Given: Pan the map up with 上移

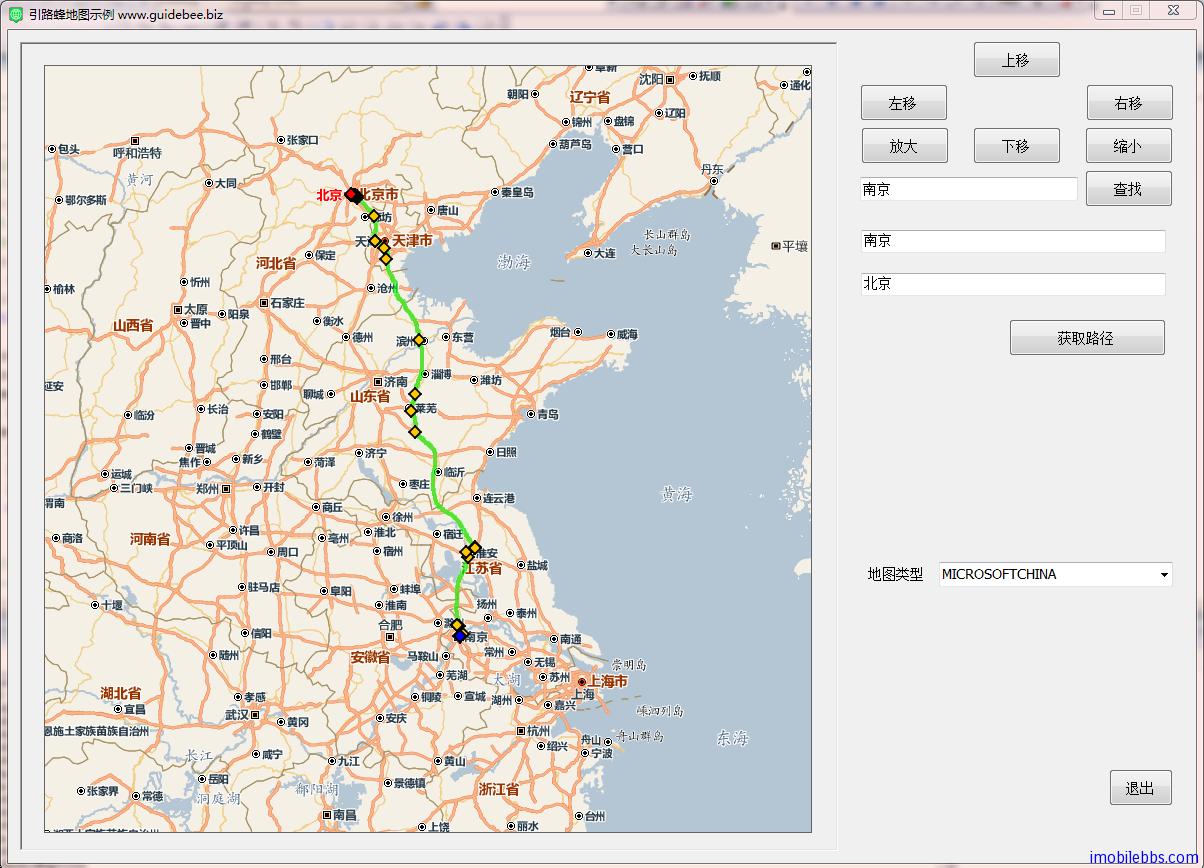Looking at the screenshot, I should [1016, 60].
